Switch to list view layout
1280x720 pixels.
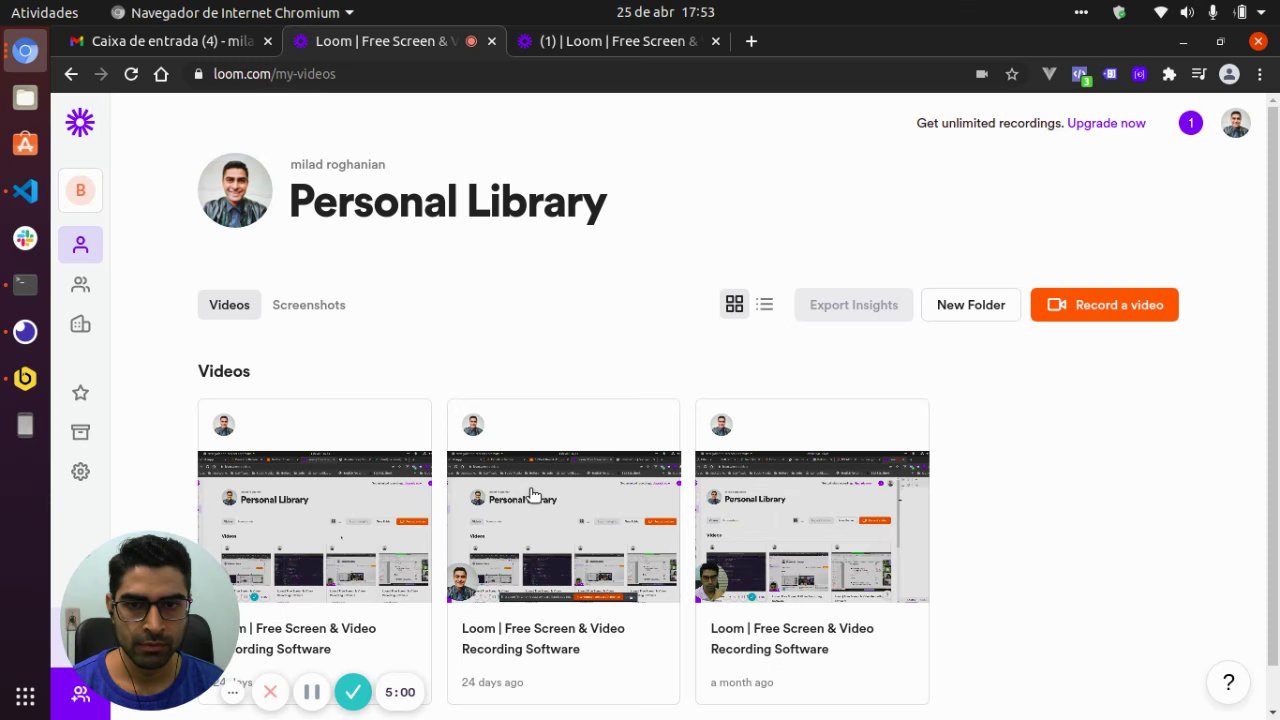(764, 304)
